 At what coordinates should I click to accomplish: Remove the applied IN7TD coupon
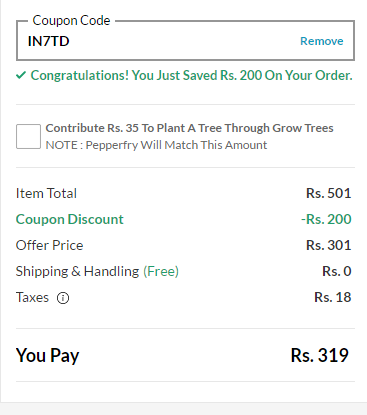322,41
